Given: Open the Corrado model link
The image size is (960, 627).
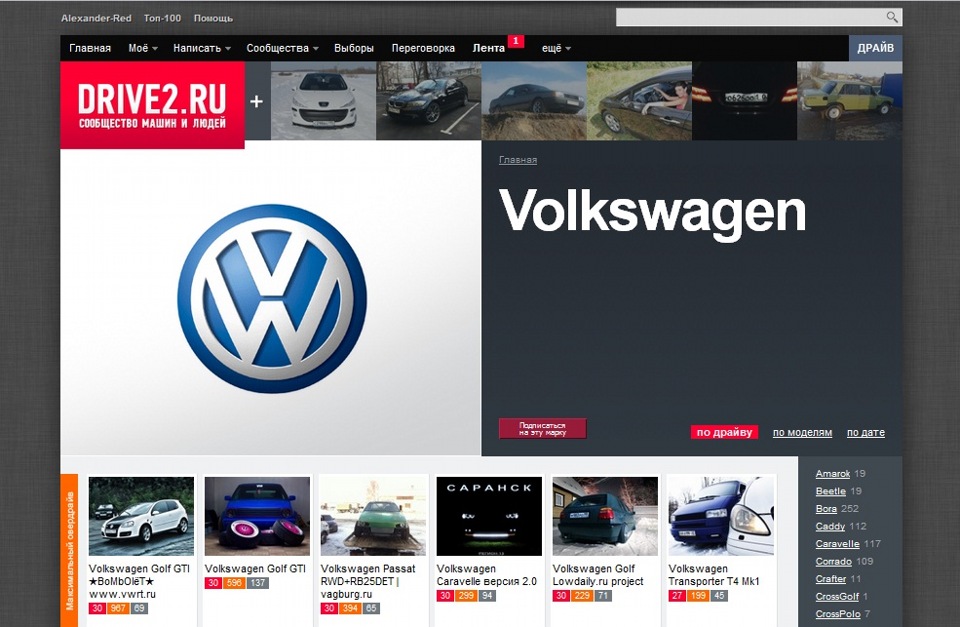Looking at the screenshot, I should point(833,561).
